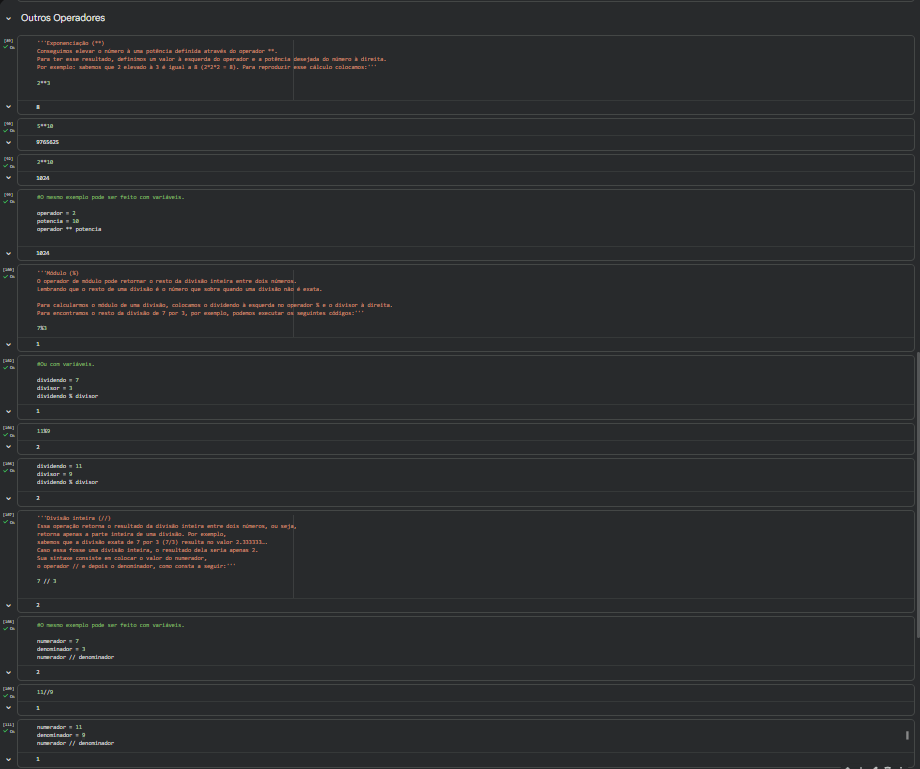Image resolution: width=920 pixels, height=769 pixels.
Task: Collapse output of the numerador = 11 cell
Action: 8,759
